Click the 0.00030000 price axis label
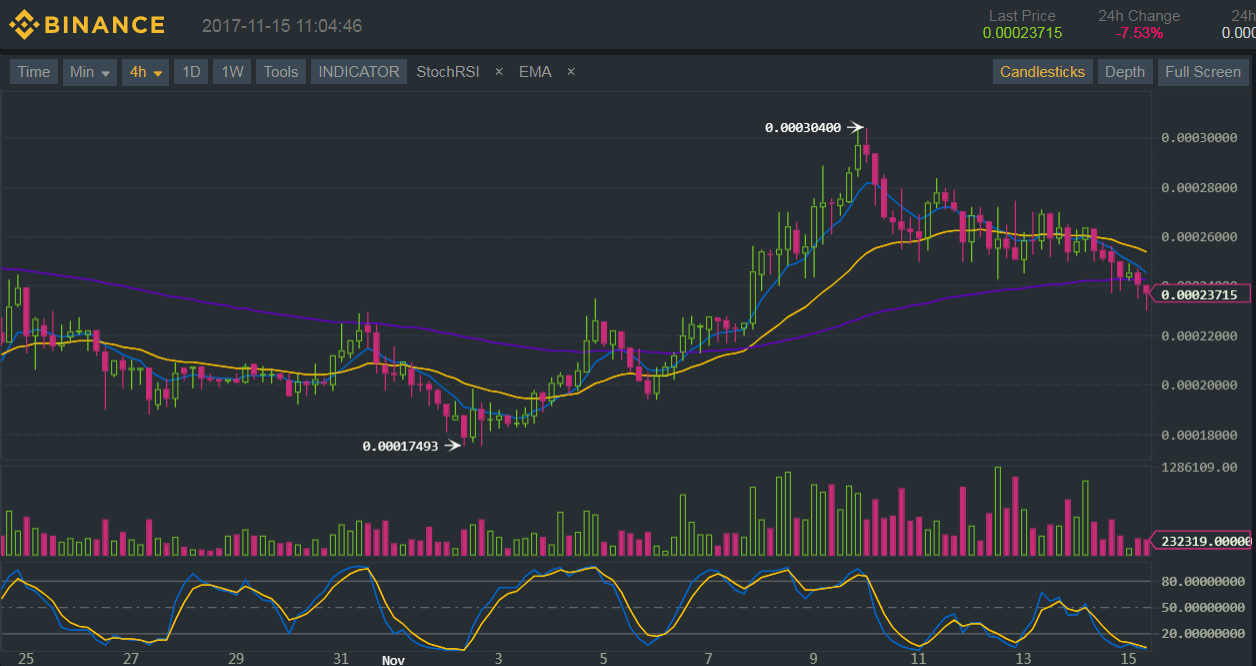 (x=1199, y=138)
